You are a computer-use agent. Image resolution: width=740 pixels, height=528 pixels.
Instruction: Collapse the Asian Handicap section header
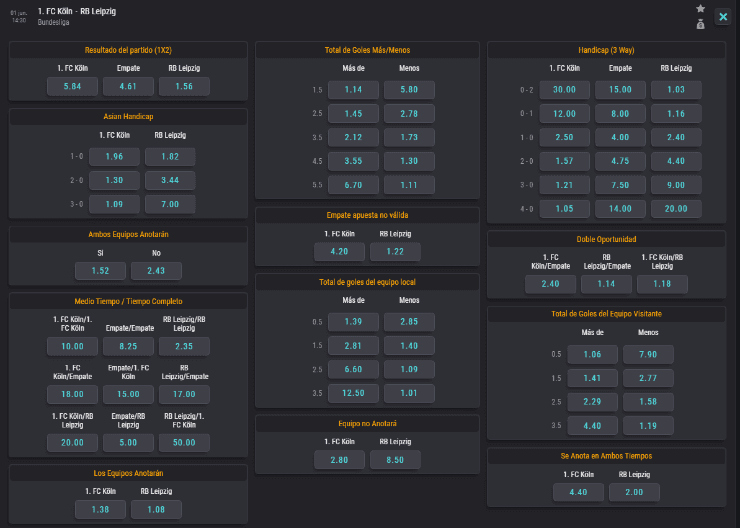point(128,116)
